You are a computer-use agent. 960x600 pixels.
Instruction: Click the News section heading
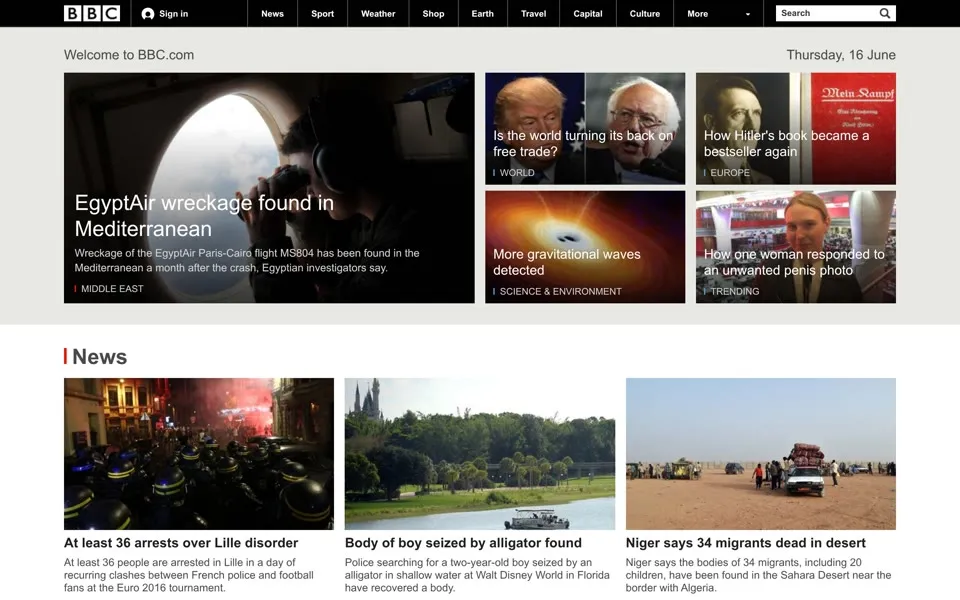coord(99,356)
